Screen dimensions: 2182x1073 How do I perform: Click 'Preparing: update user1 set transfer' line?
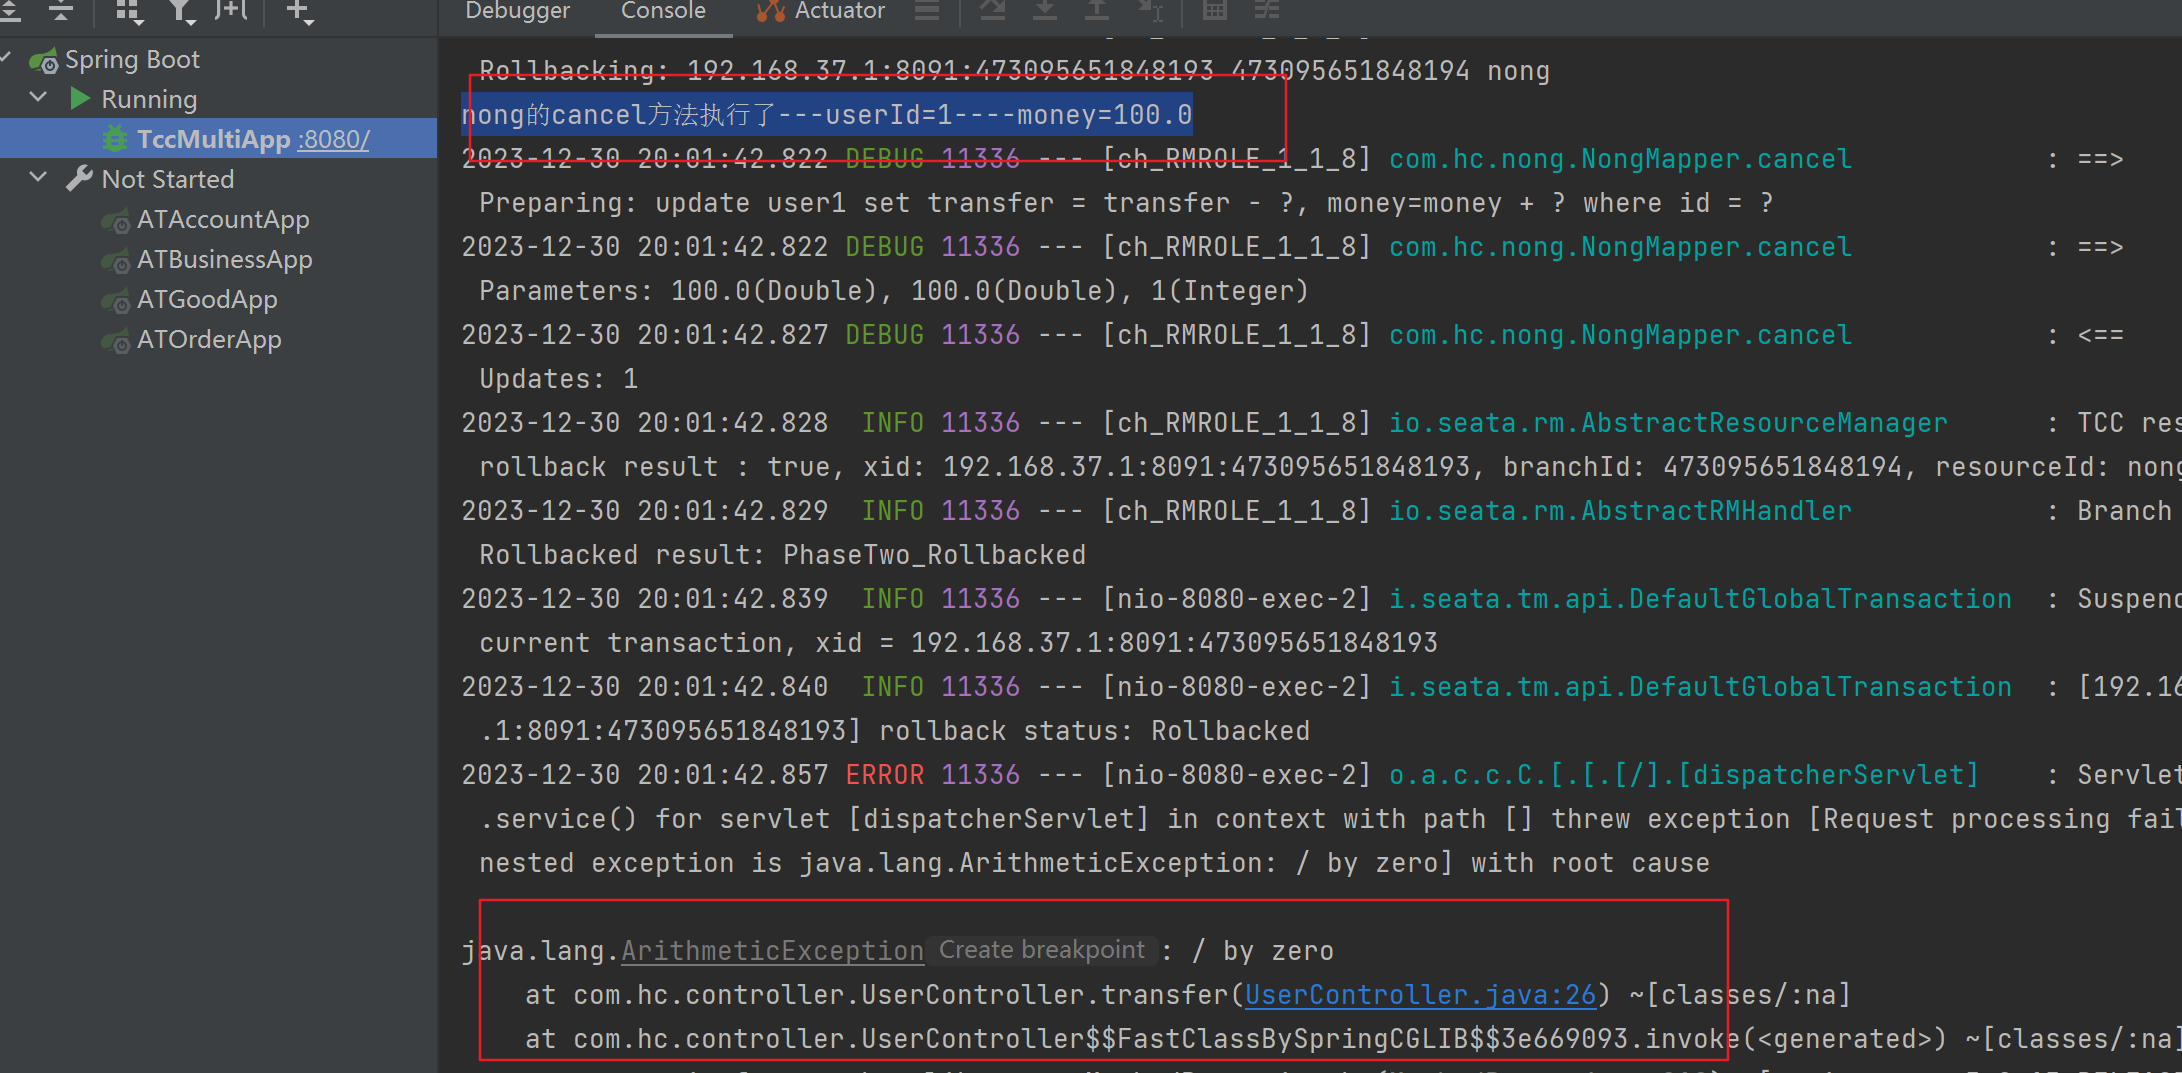click(1126, 203)
